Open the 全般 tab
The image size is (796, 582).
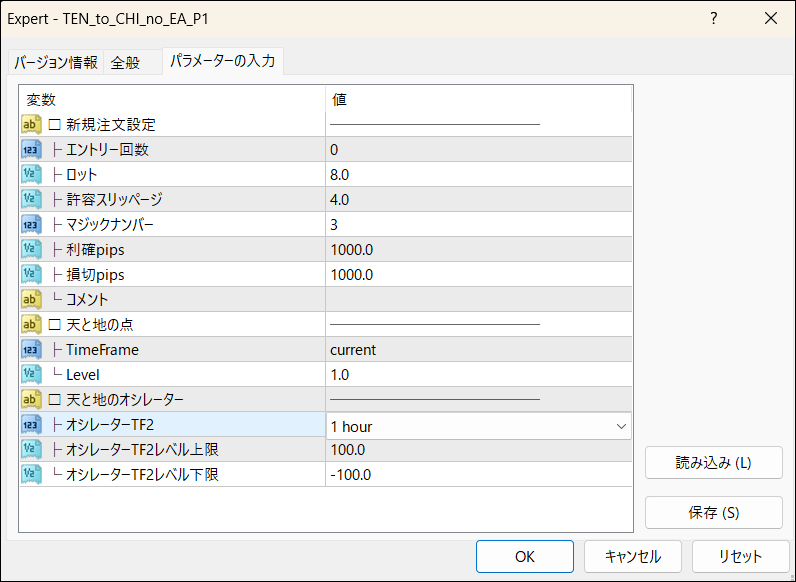[125, 63]
